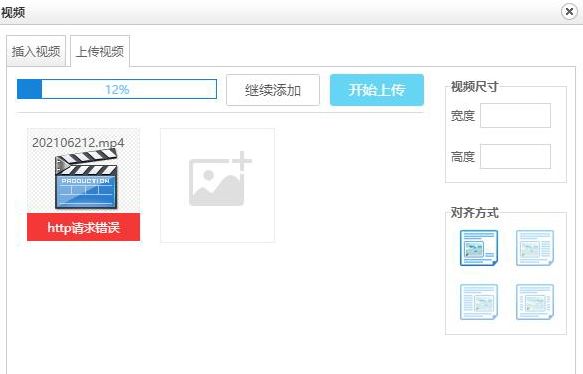Focus the 高度 height input field
The image size is (583, 374).
(515, 157)
